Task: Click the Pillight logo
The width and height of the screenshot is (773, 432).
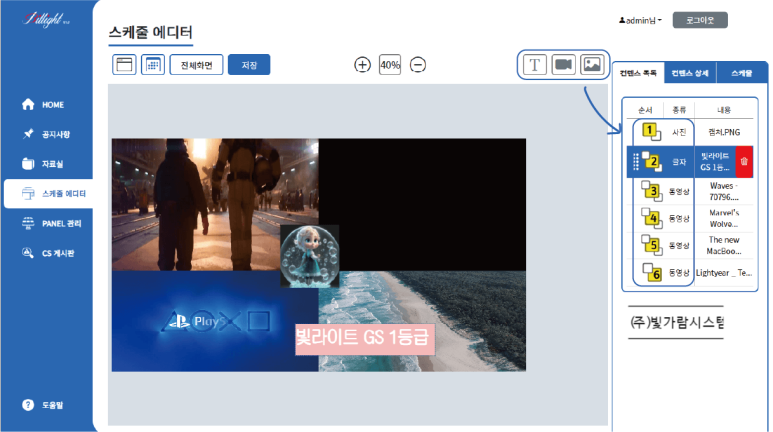Action: coord(46,20)
